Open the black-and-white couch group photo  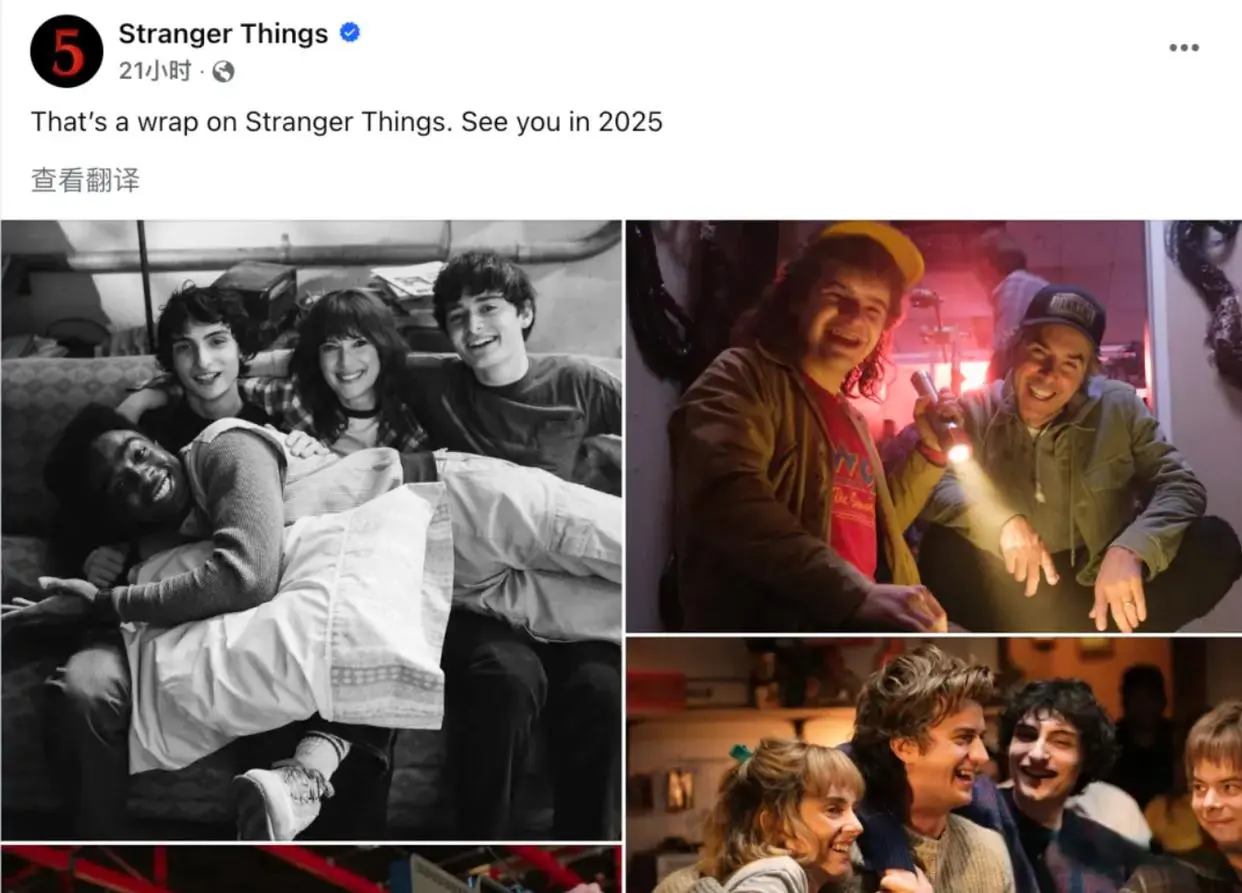(311, 530)
